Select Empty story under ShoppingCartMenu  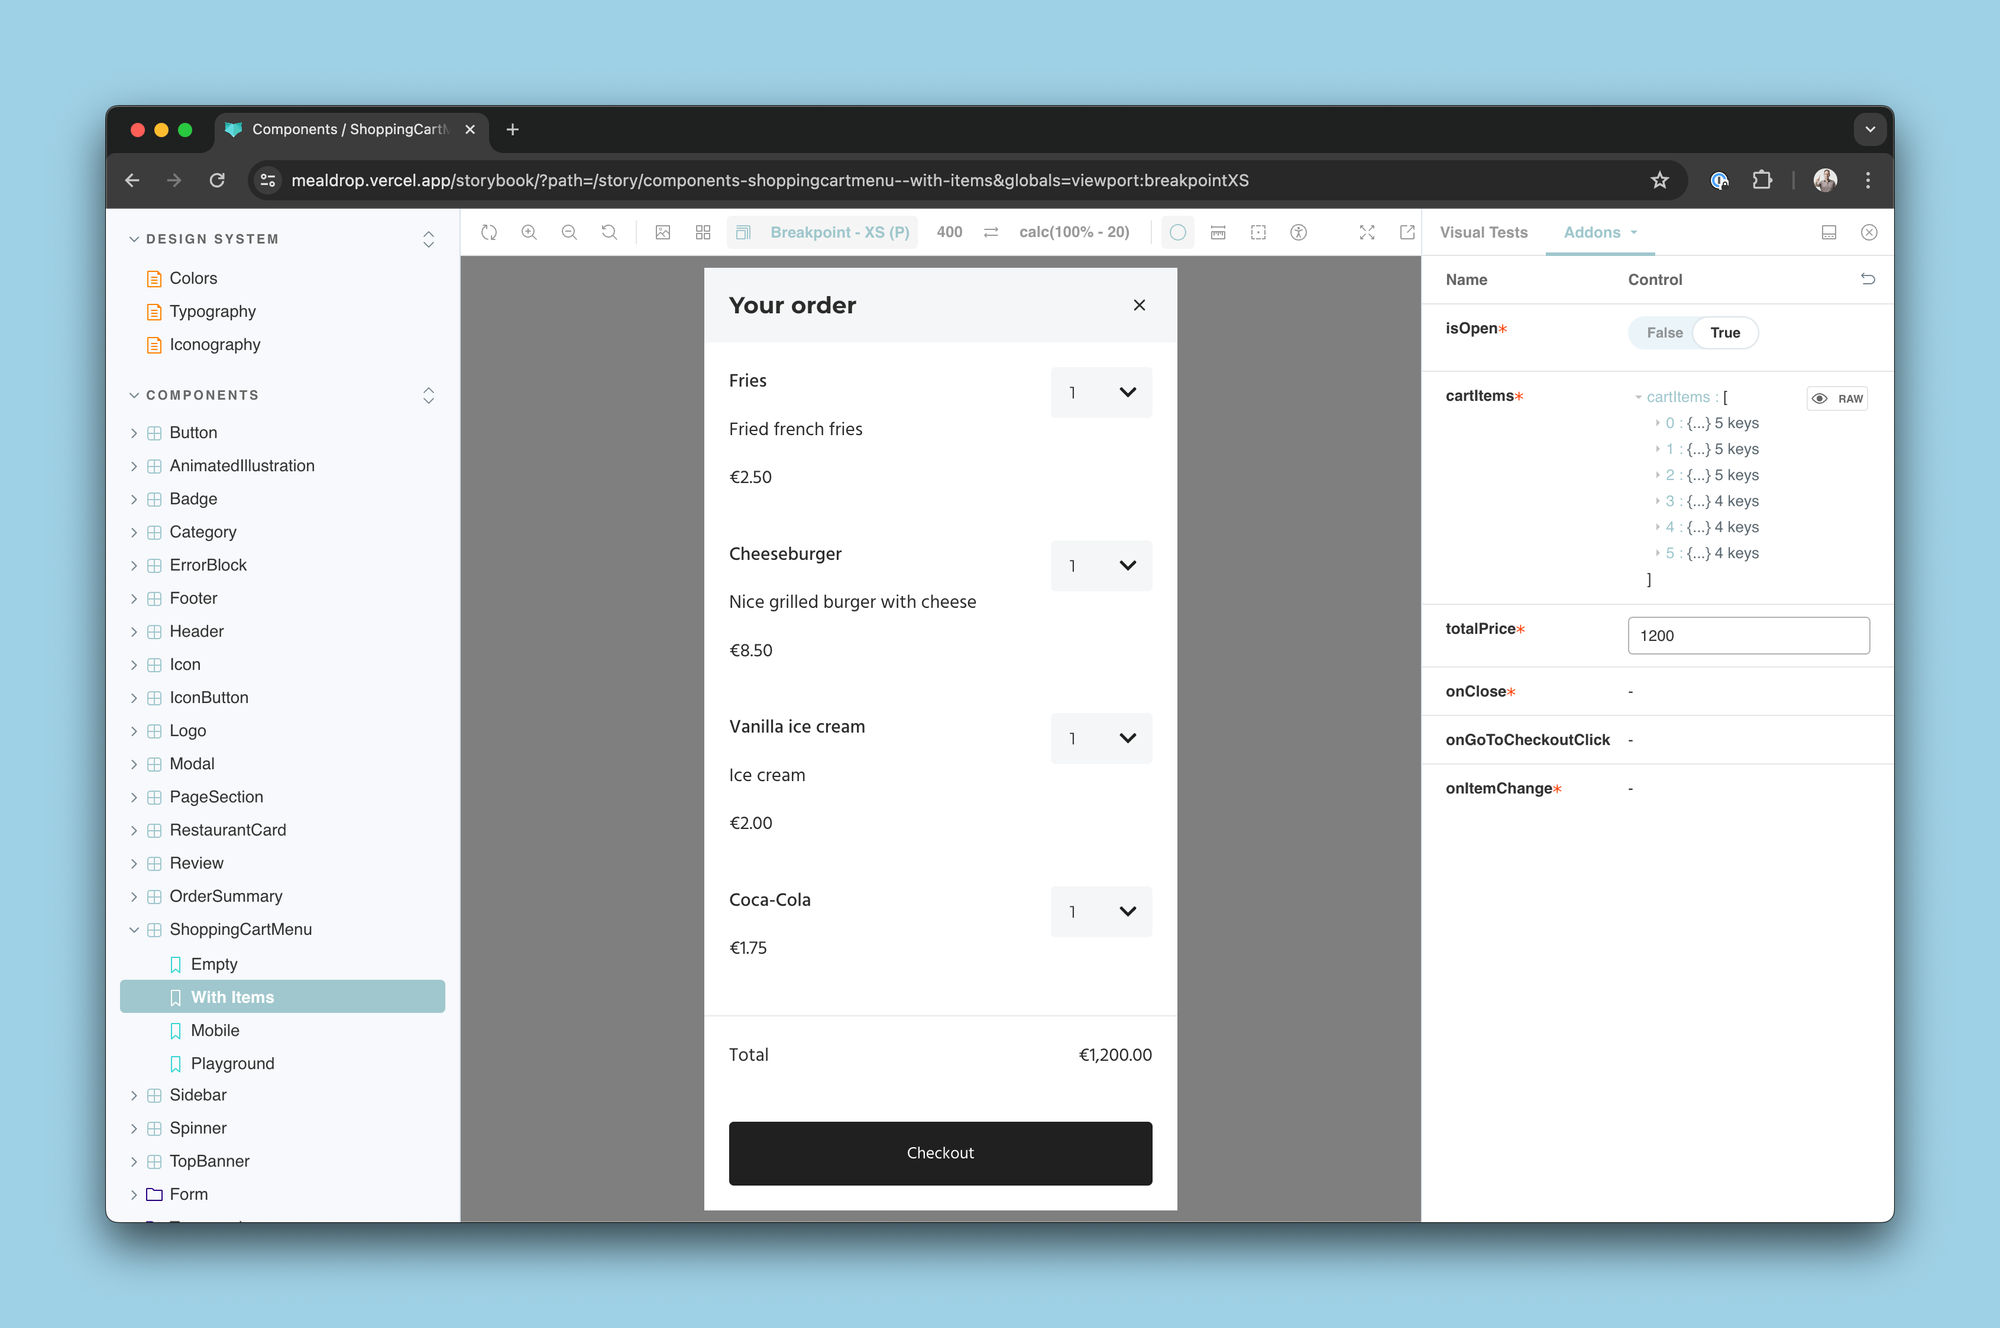point(212,963)
